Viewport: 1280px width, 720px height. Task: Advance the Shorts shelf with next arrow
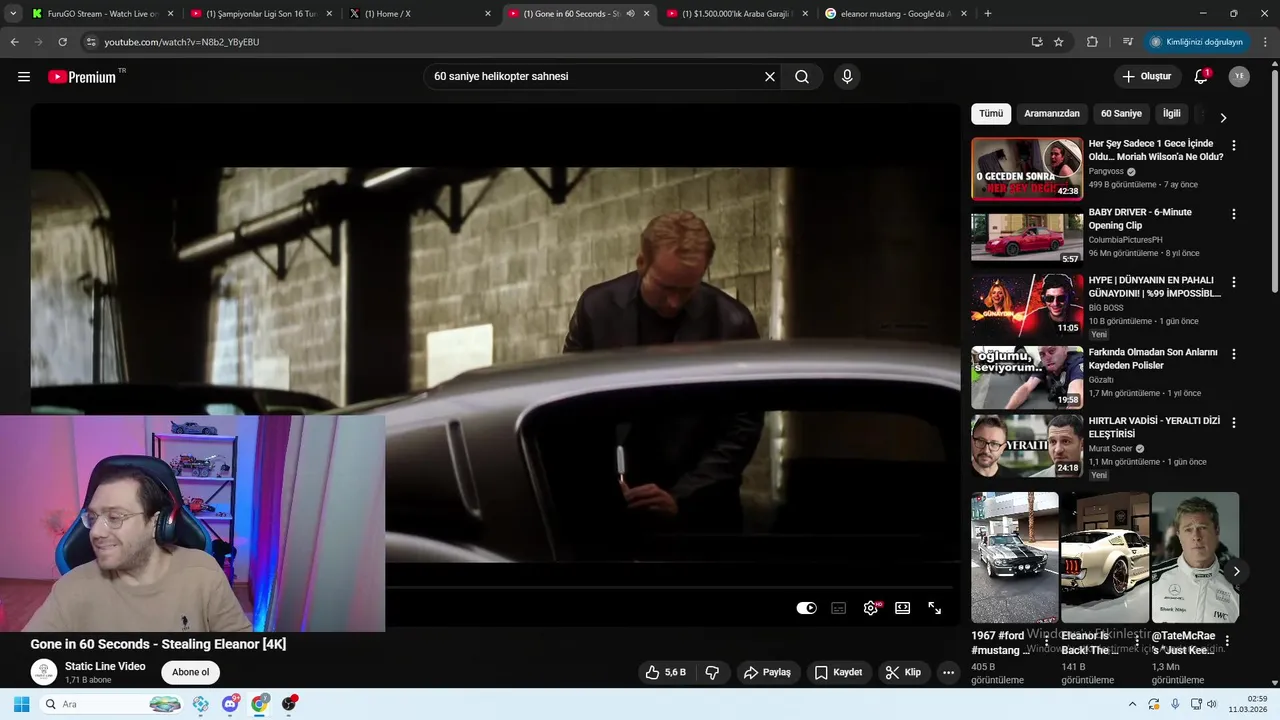(x=1236, y=572)
